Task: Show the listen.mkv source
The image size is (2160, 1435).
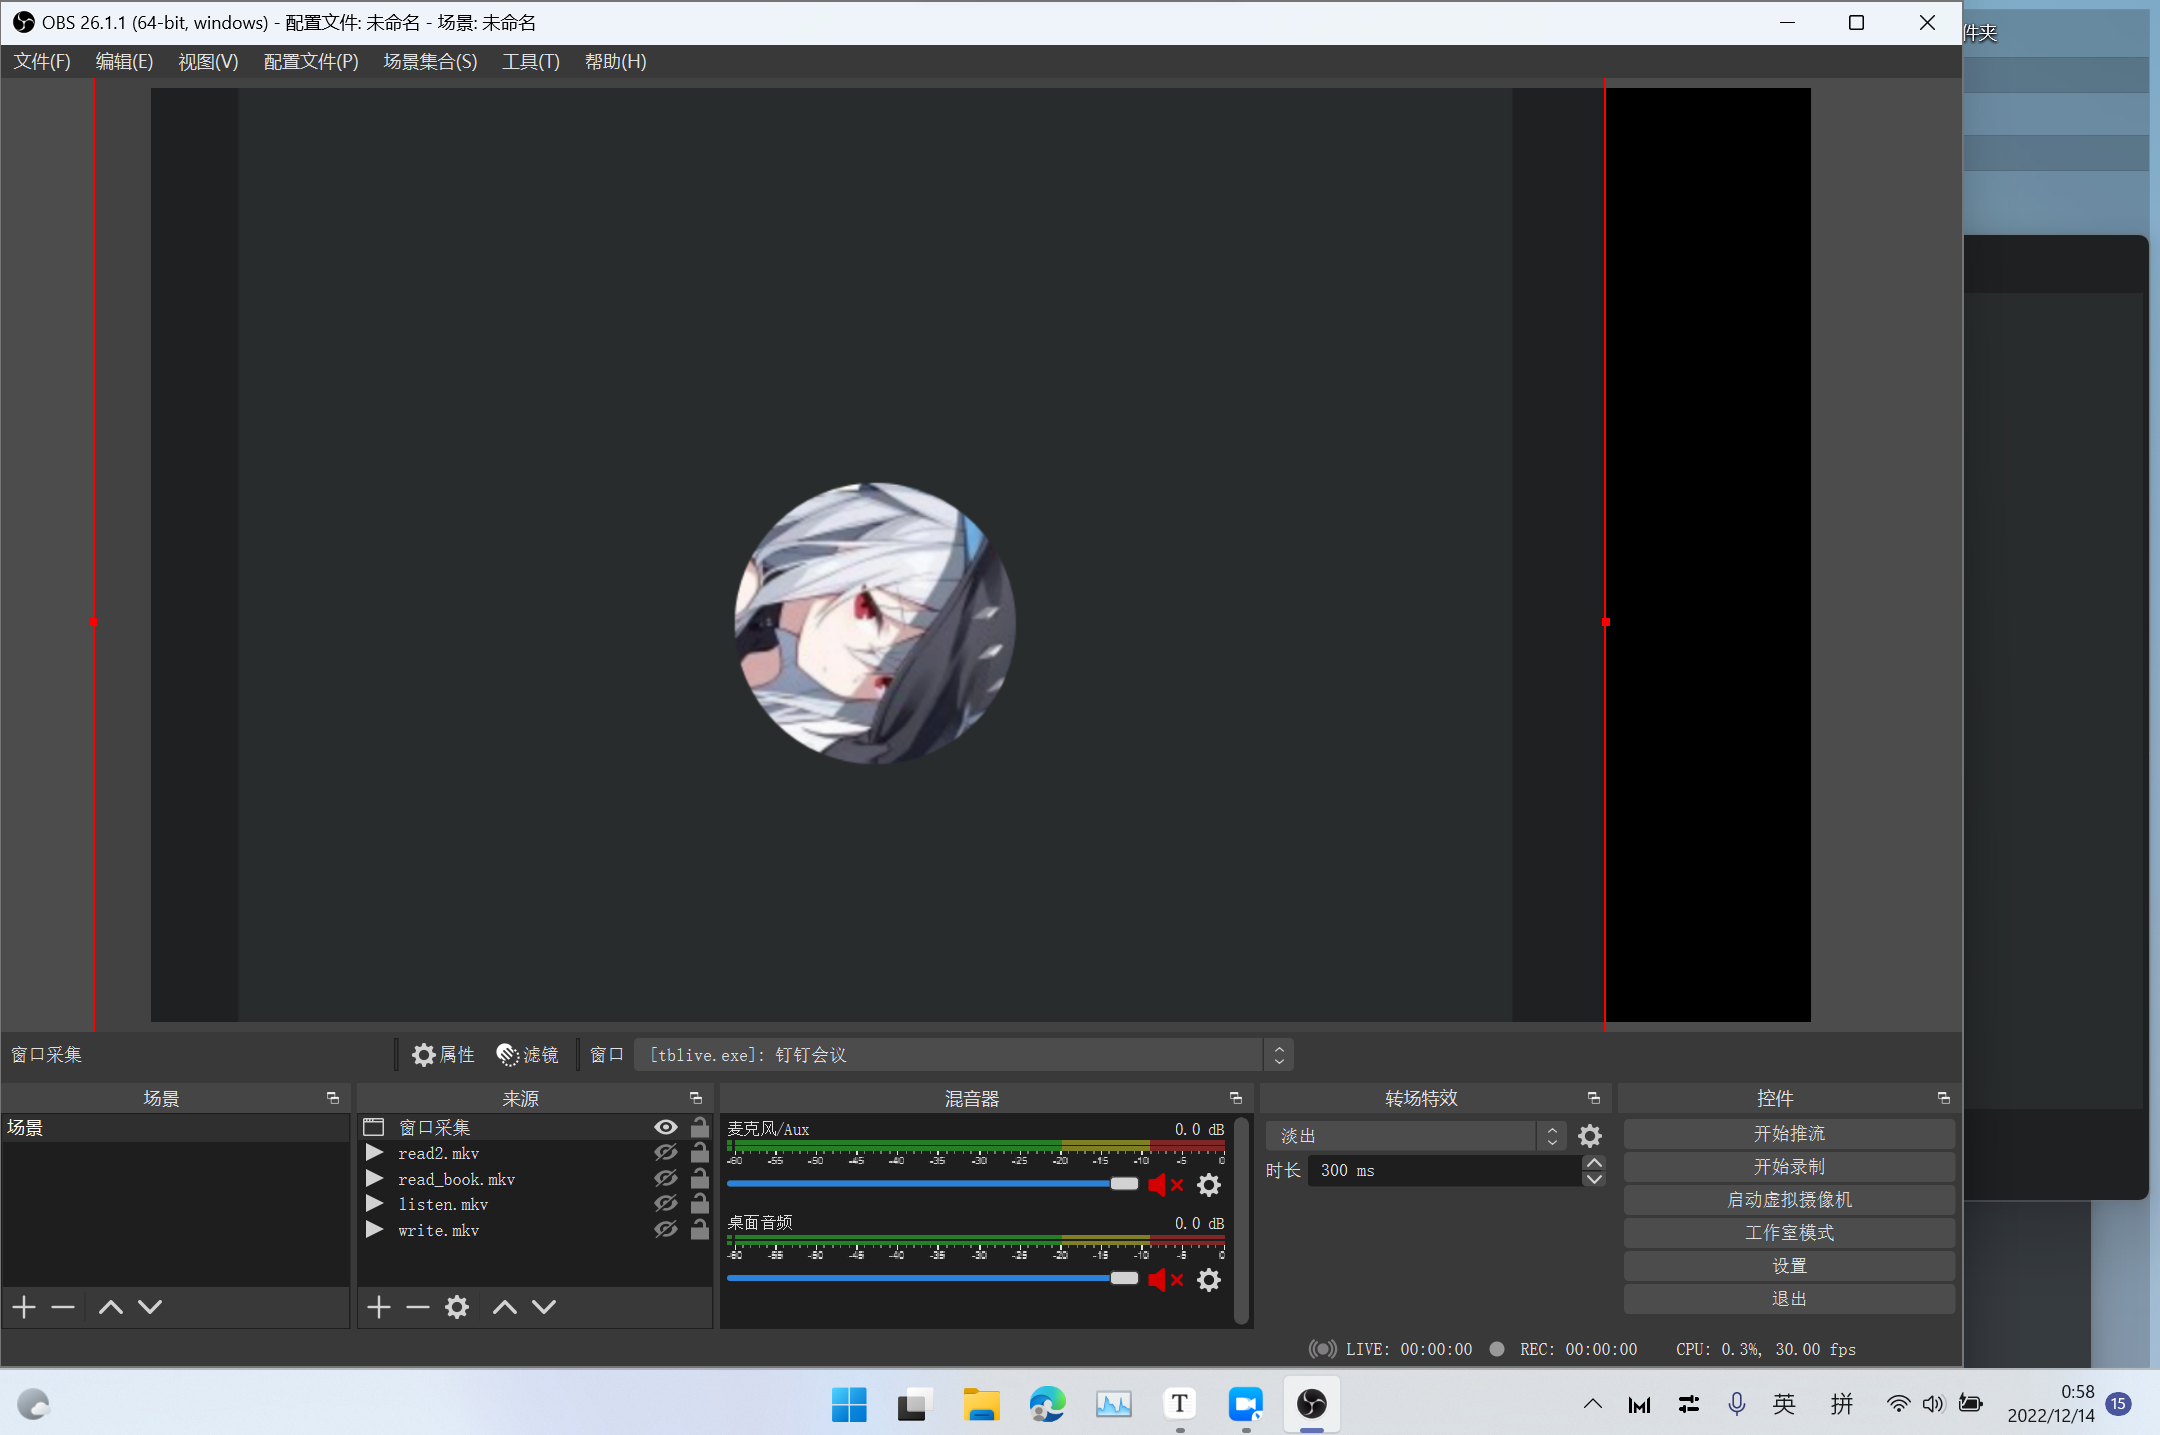Action: (x=666, y=1204)
